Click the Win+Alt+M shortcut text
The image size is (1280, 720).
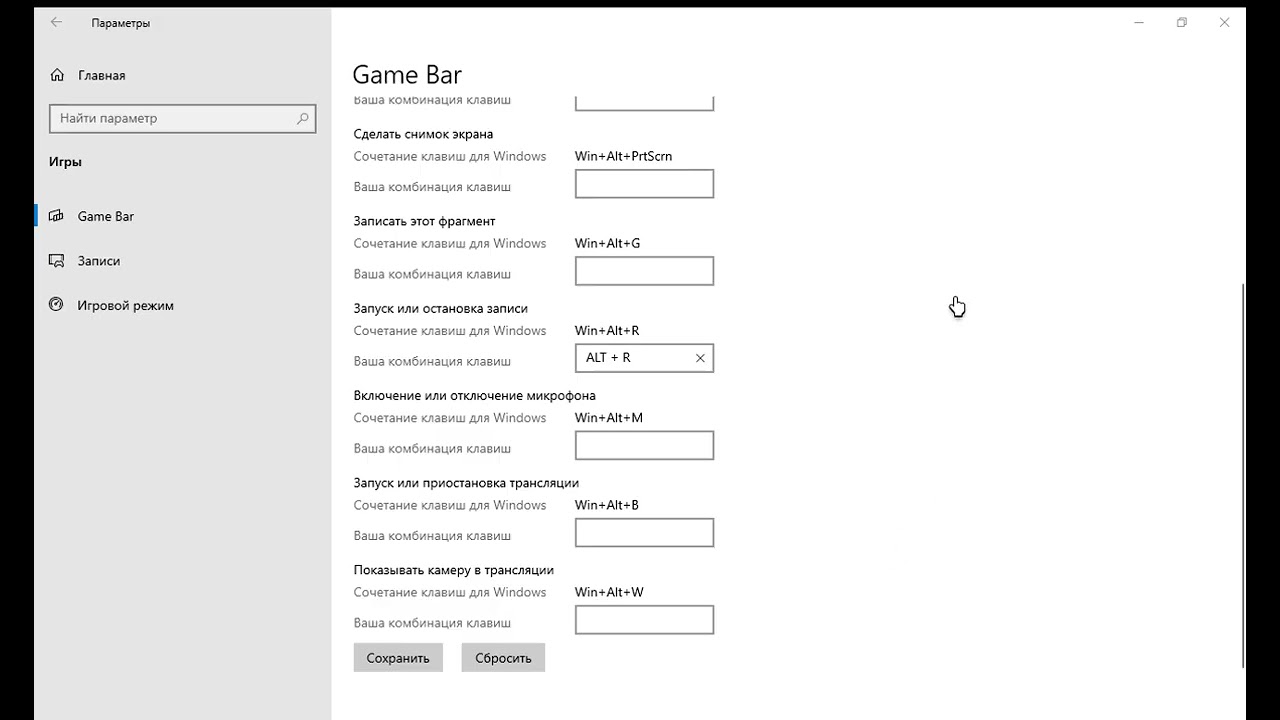pyautogui.click(x=609, y=417)
